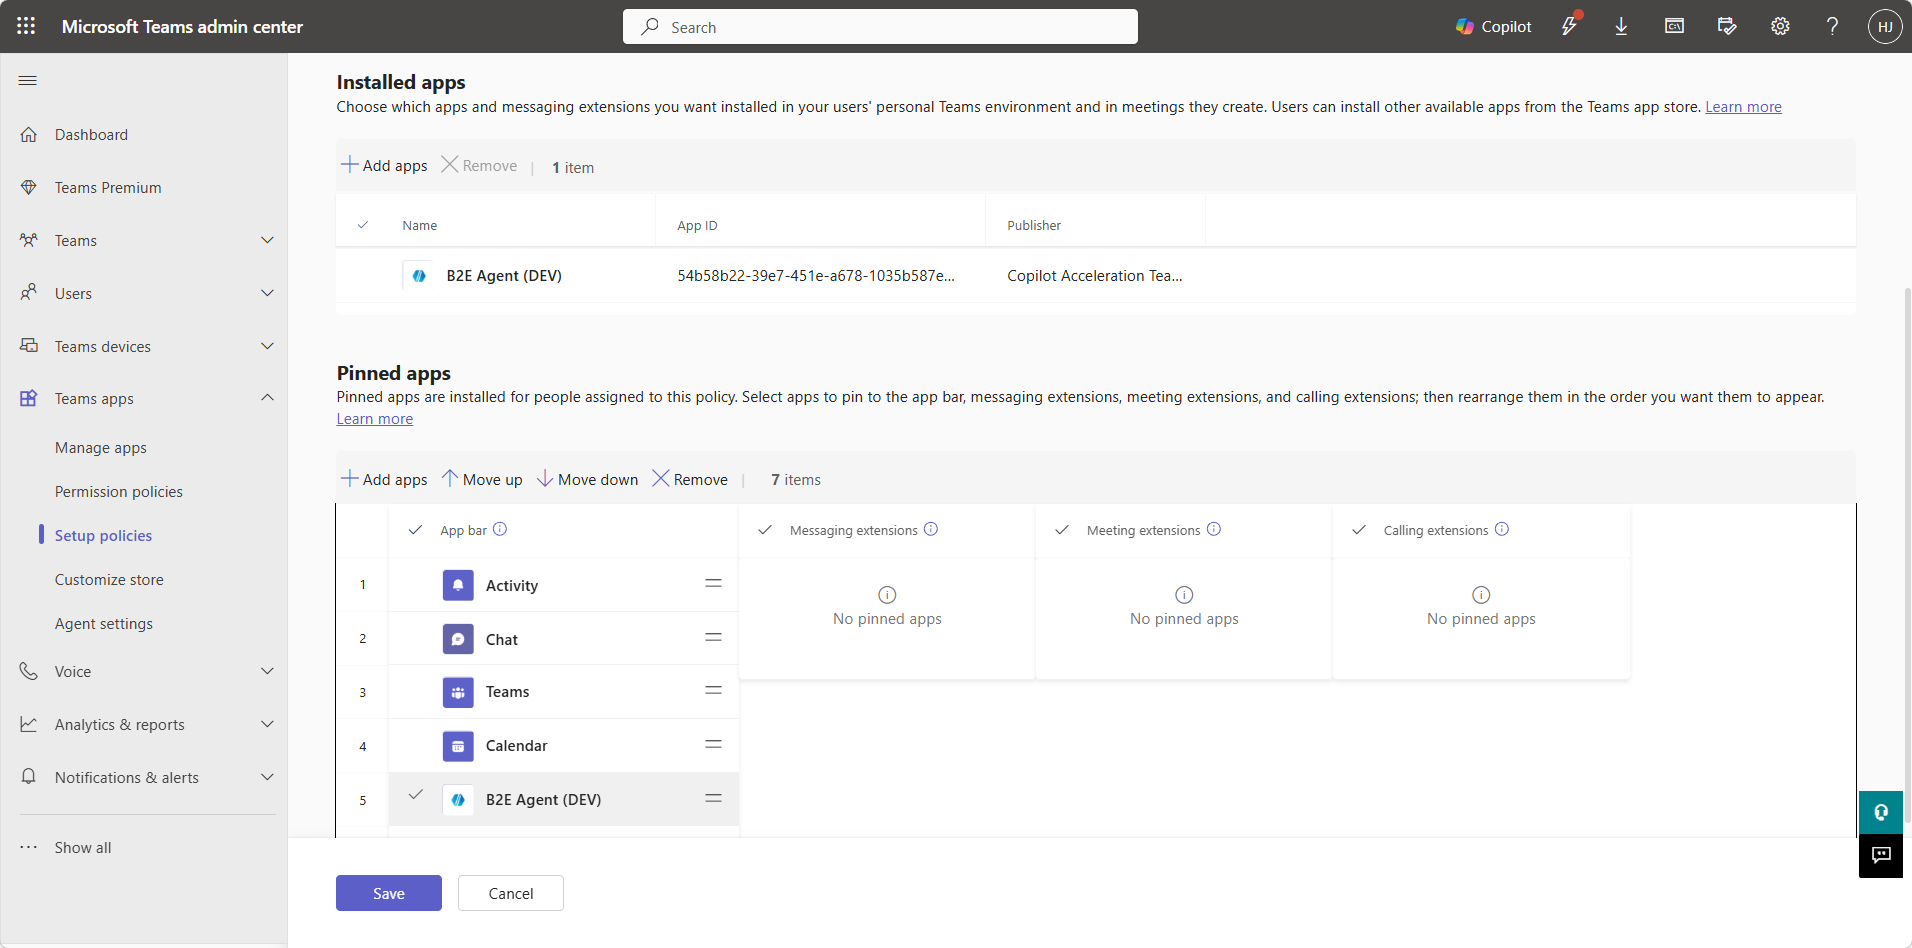Go to Permission policies page
1912x948 pixels.
pos(119,492)
